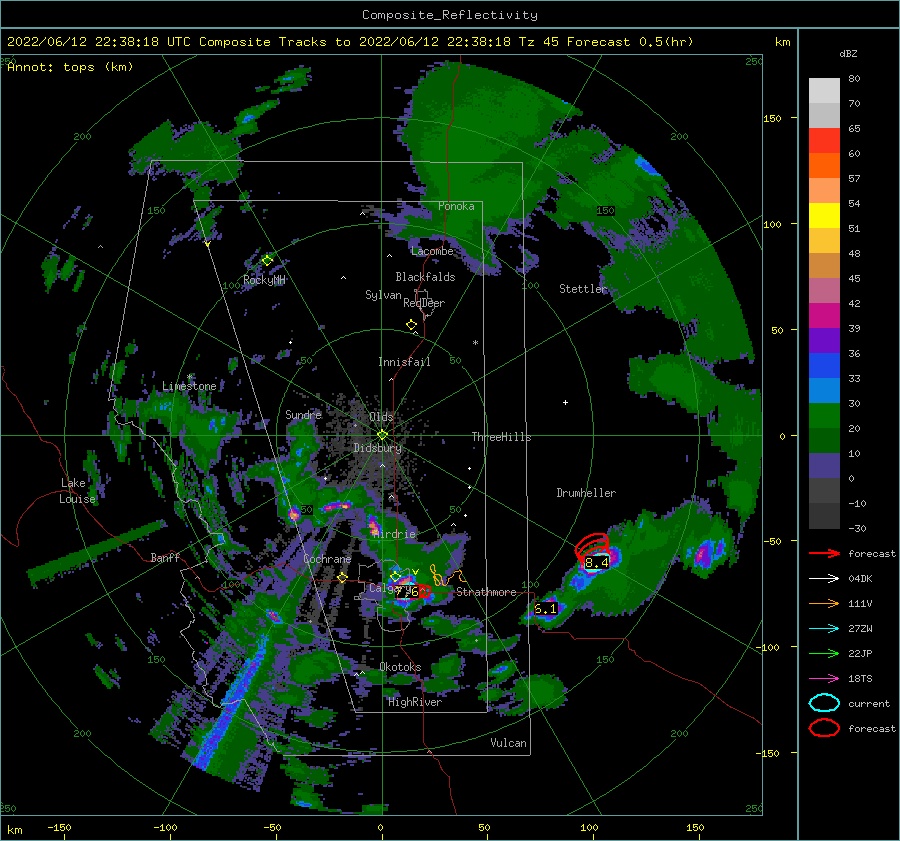
Task: Click the 8.4 storm top label
Action: click(596, 563)
